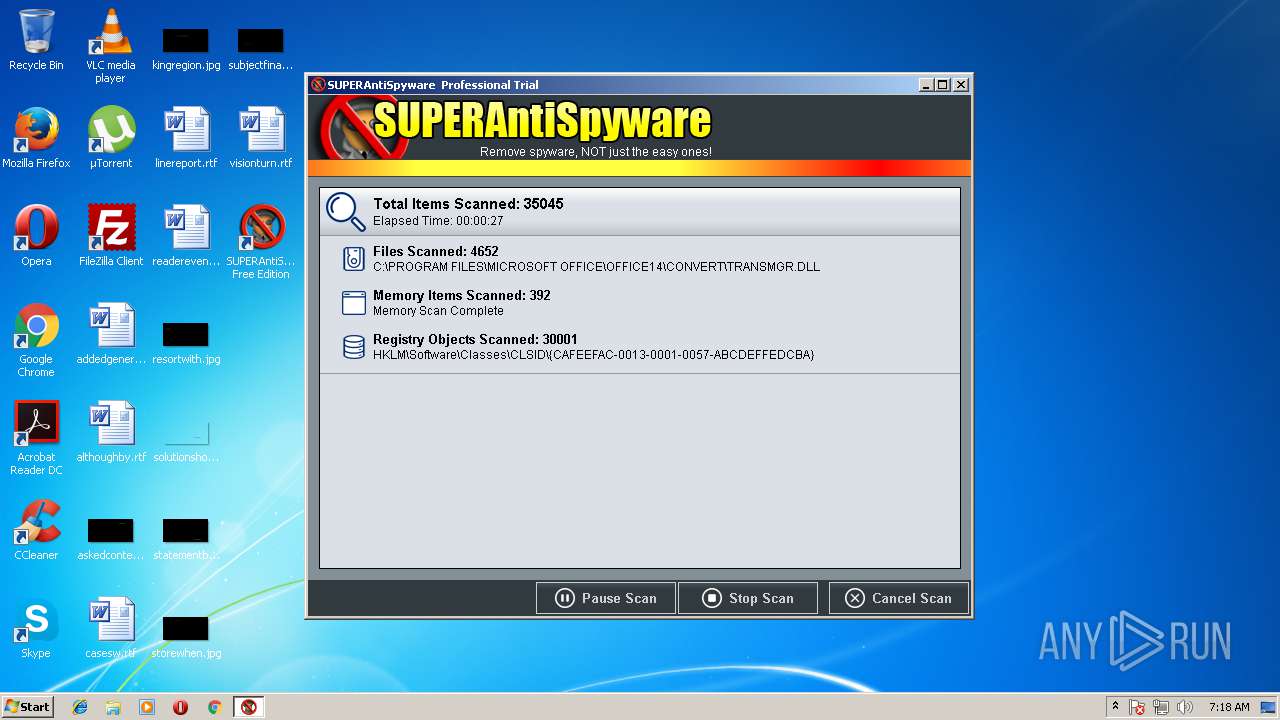
Task: Open Internet Explorer from taskbar
Action: click(x=80, y=707)
